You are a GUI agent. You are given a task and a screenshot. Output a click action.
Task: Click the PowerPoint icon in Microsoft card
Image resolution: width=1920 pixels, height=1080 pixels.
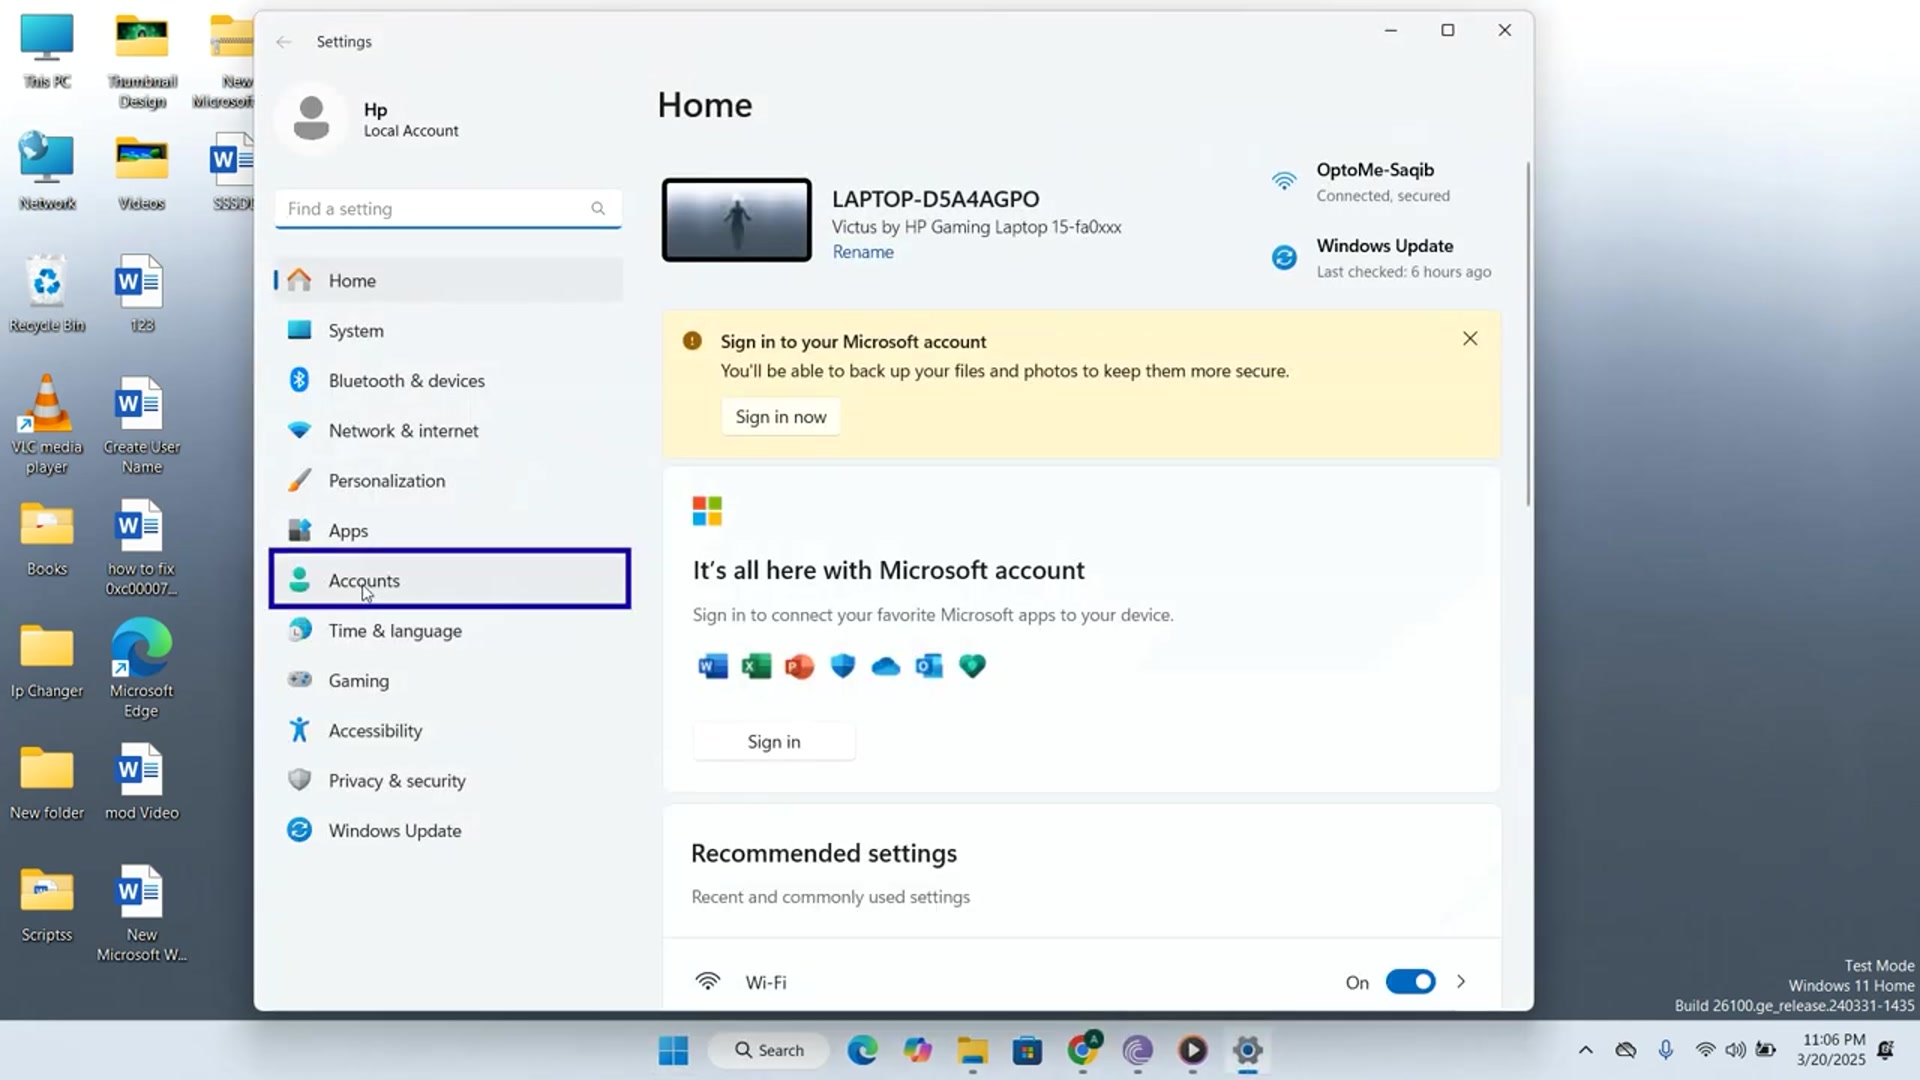click(799, 666)
